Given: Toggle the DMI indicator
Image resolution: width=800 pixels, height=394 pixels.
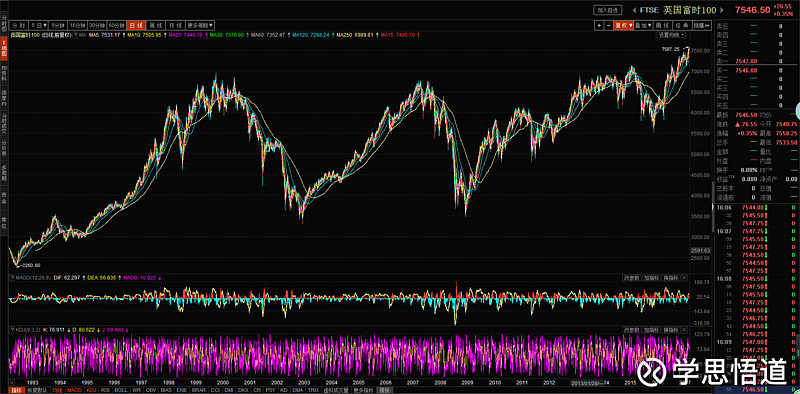Looking at the screenshot, I should click(x=229, y=390).
